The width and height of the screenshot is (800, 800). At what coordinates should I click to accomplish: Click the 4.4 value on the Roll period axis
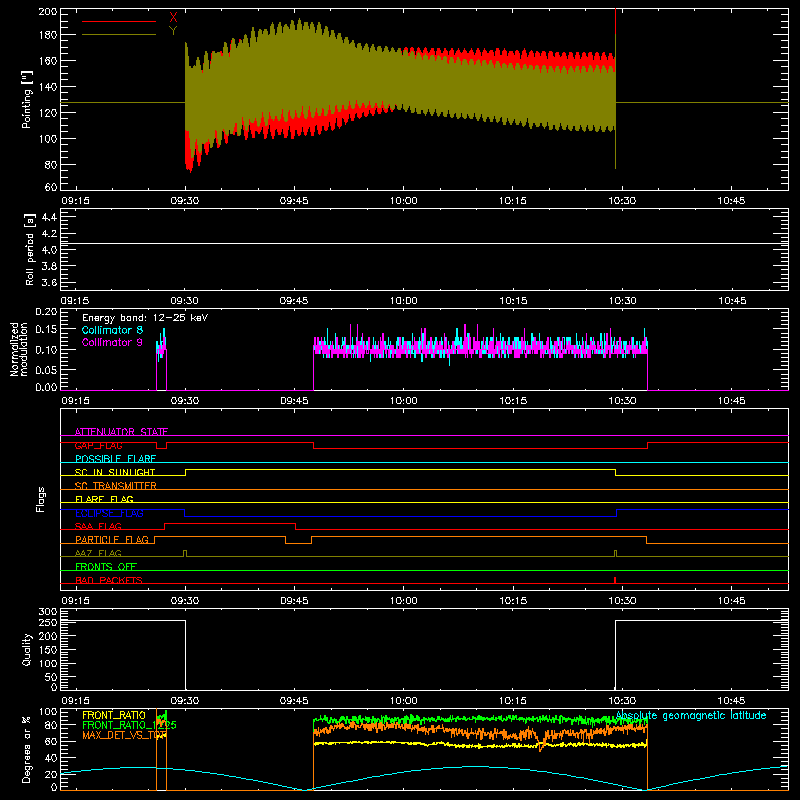tap(49, 217)
